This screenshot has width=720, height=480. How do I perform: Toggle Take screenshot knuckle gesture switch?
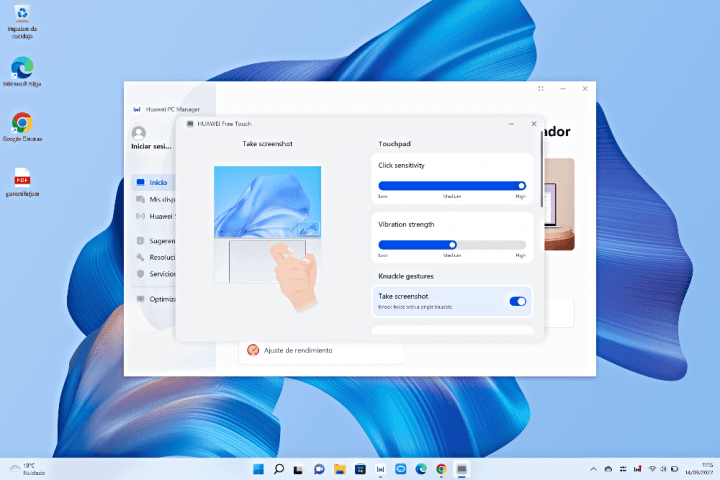click(518, 301)
